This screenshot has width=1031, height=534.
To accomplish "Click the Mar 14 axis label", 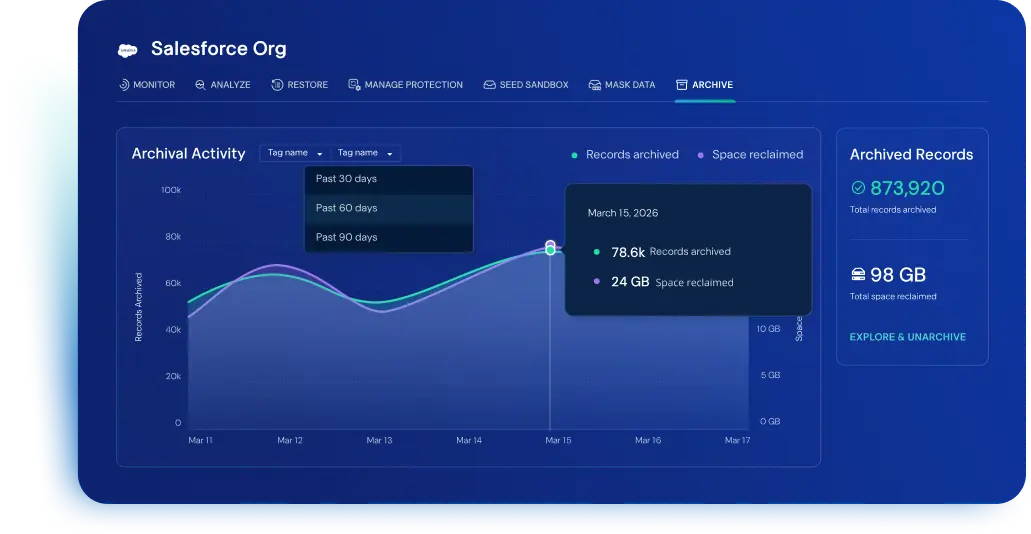I will pos(469,441).
